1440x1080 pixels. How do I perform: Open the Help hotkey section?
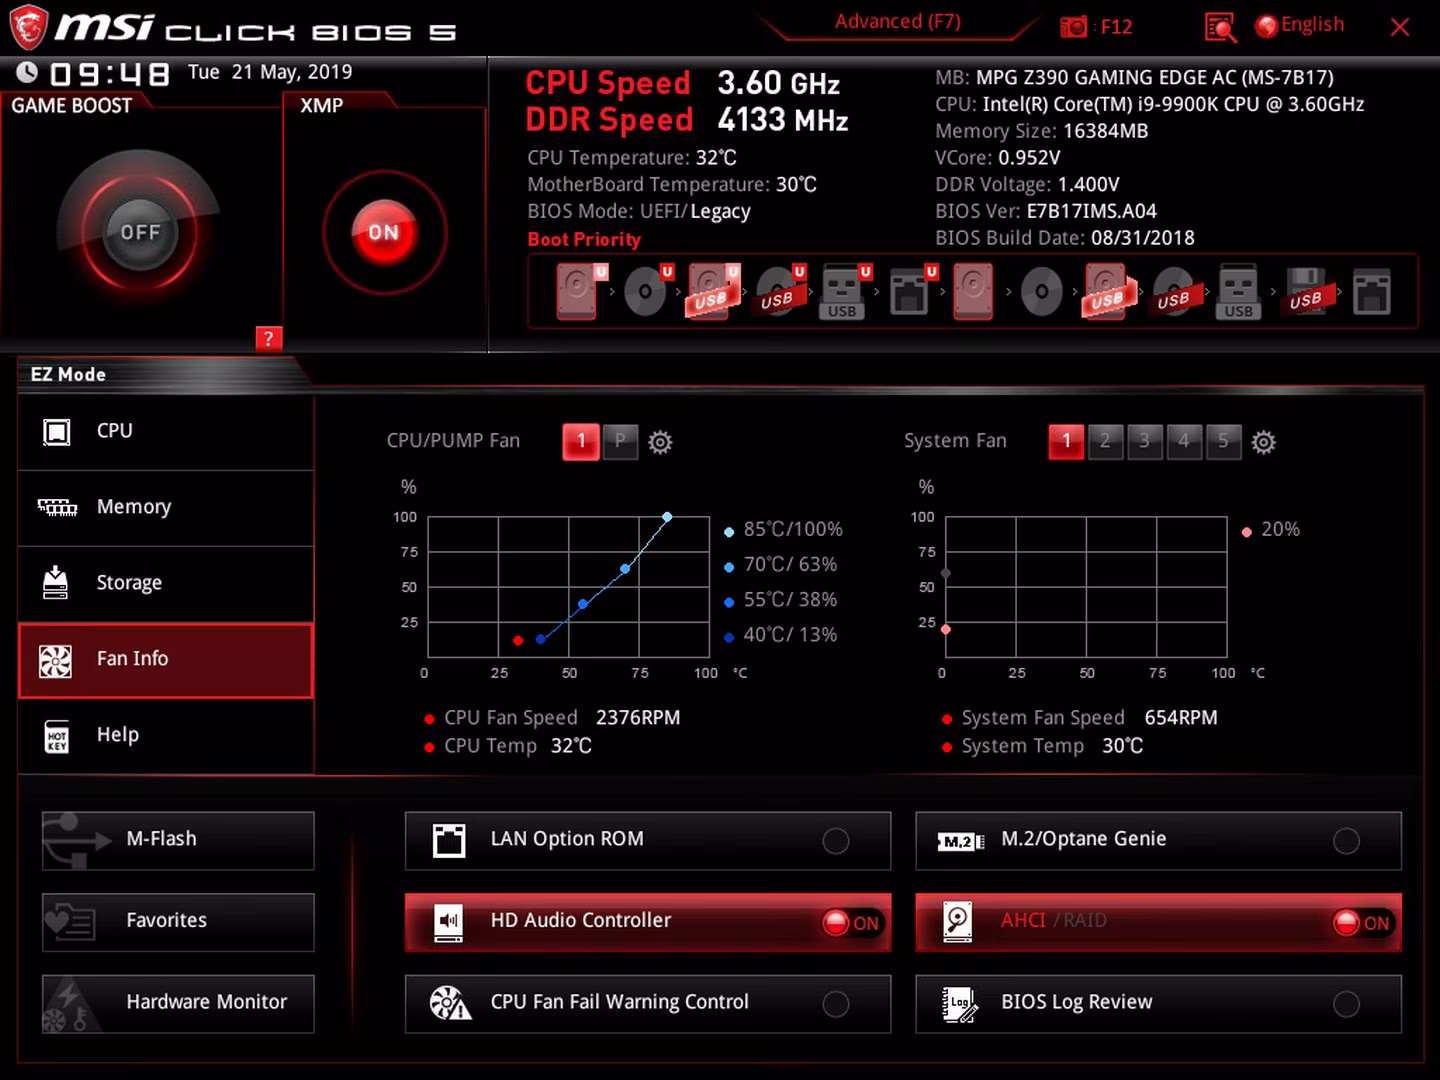pyautogui.click(x=166, y=736)
